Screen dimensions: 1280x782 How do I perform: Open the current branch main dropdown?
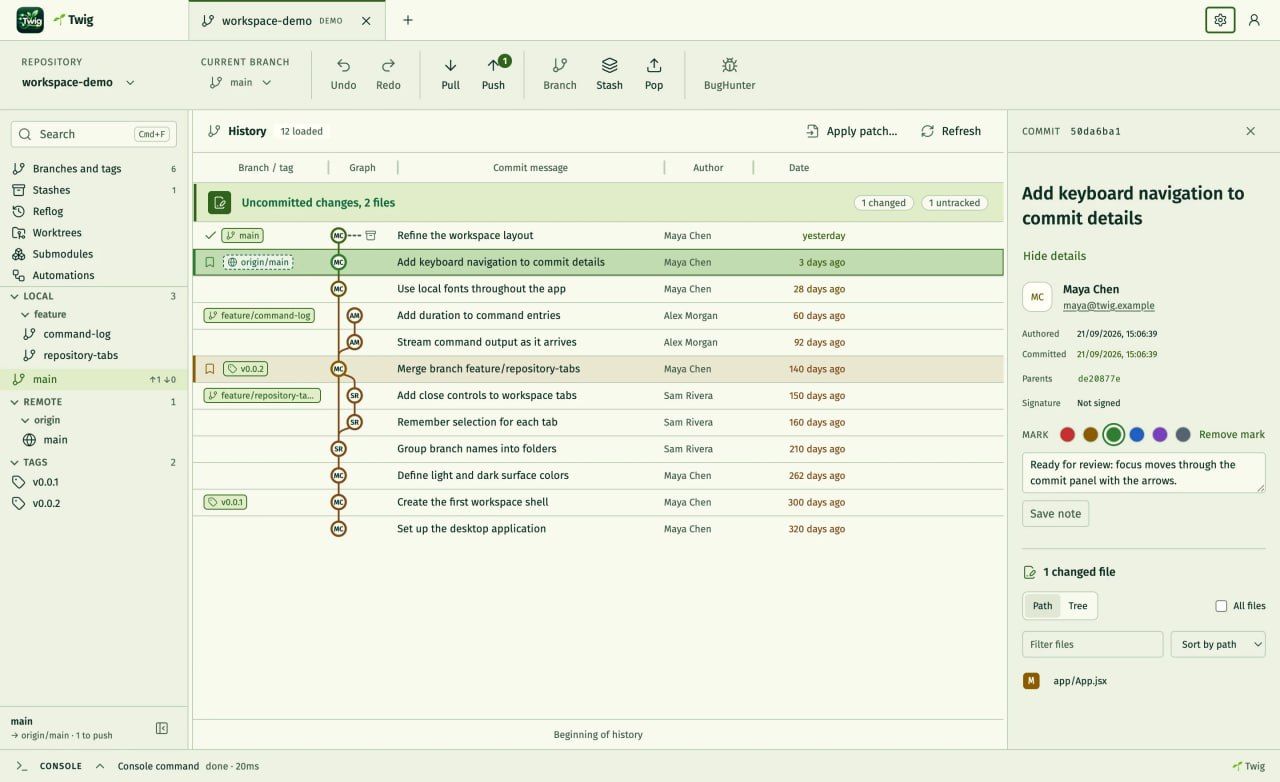click(241, 82)
